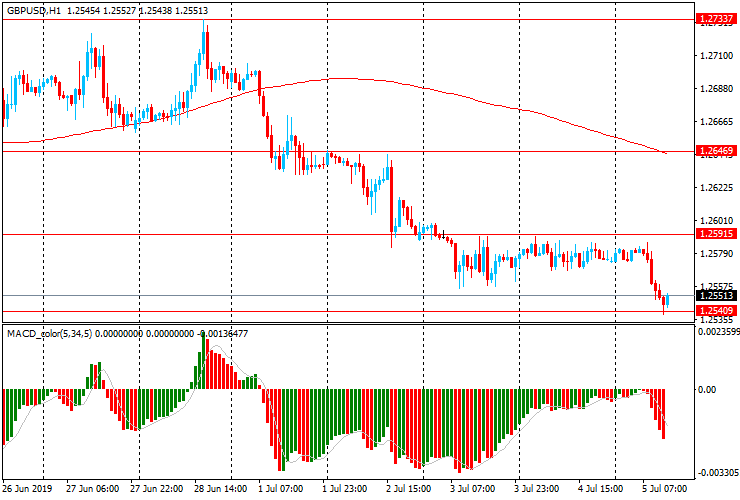Select the 1.25915 red price label

(716, 234)
